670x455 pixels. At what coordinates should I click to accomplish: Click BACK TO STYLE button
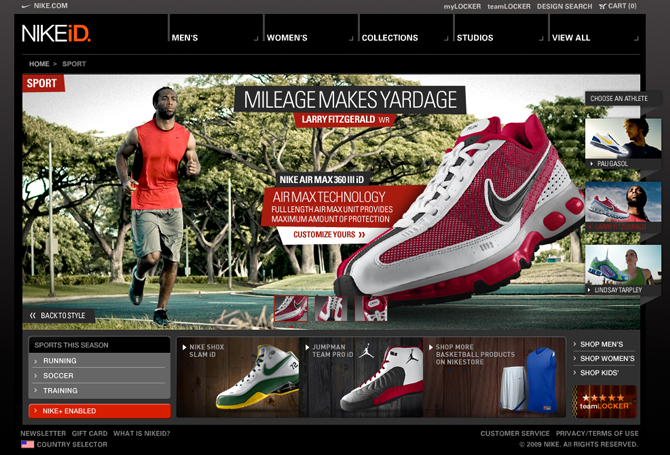(58, 316)
